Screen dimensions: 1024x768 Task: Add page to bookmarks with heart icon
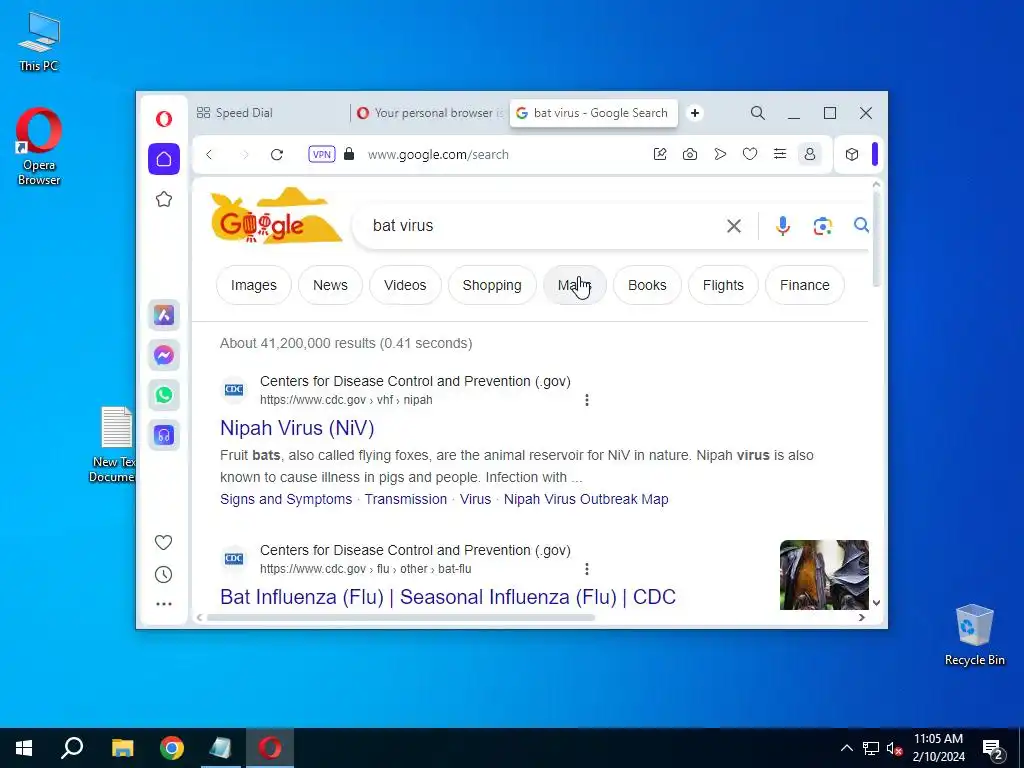750,154
